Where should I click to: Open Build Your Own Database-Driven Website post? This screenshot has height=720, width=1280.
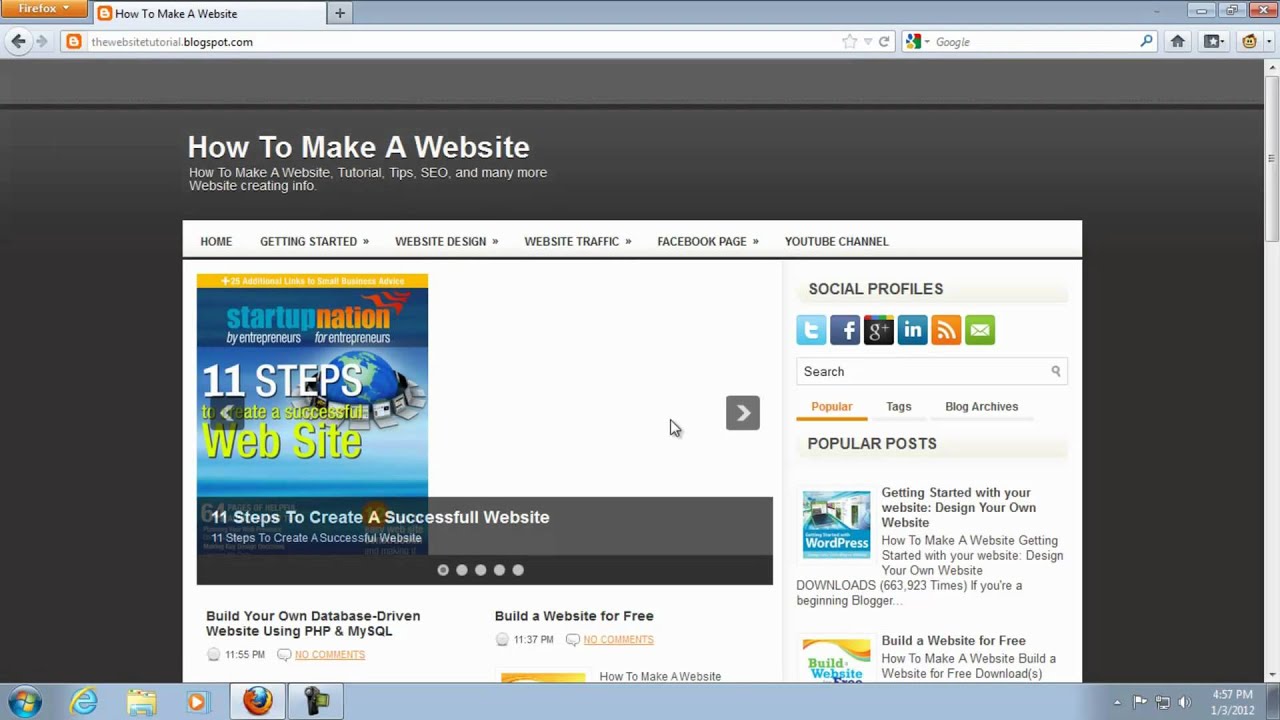(x=313, y=623)
